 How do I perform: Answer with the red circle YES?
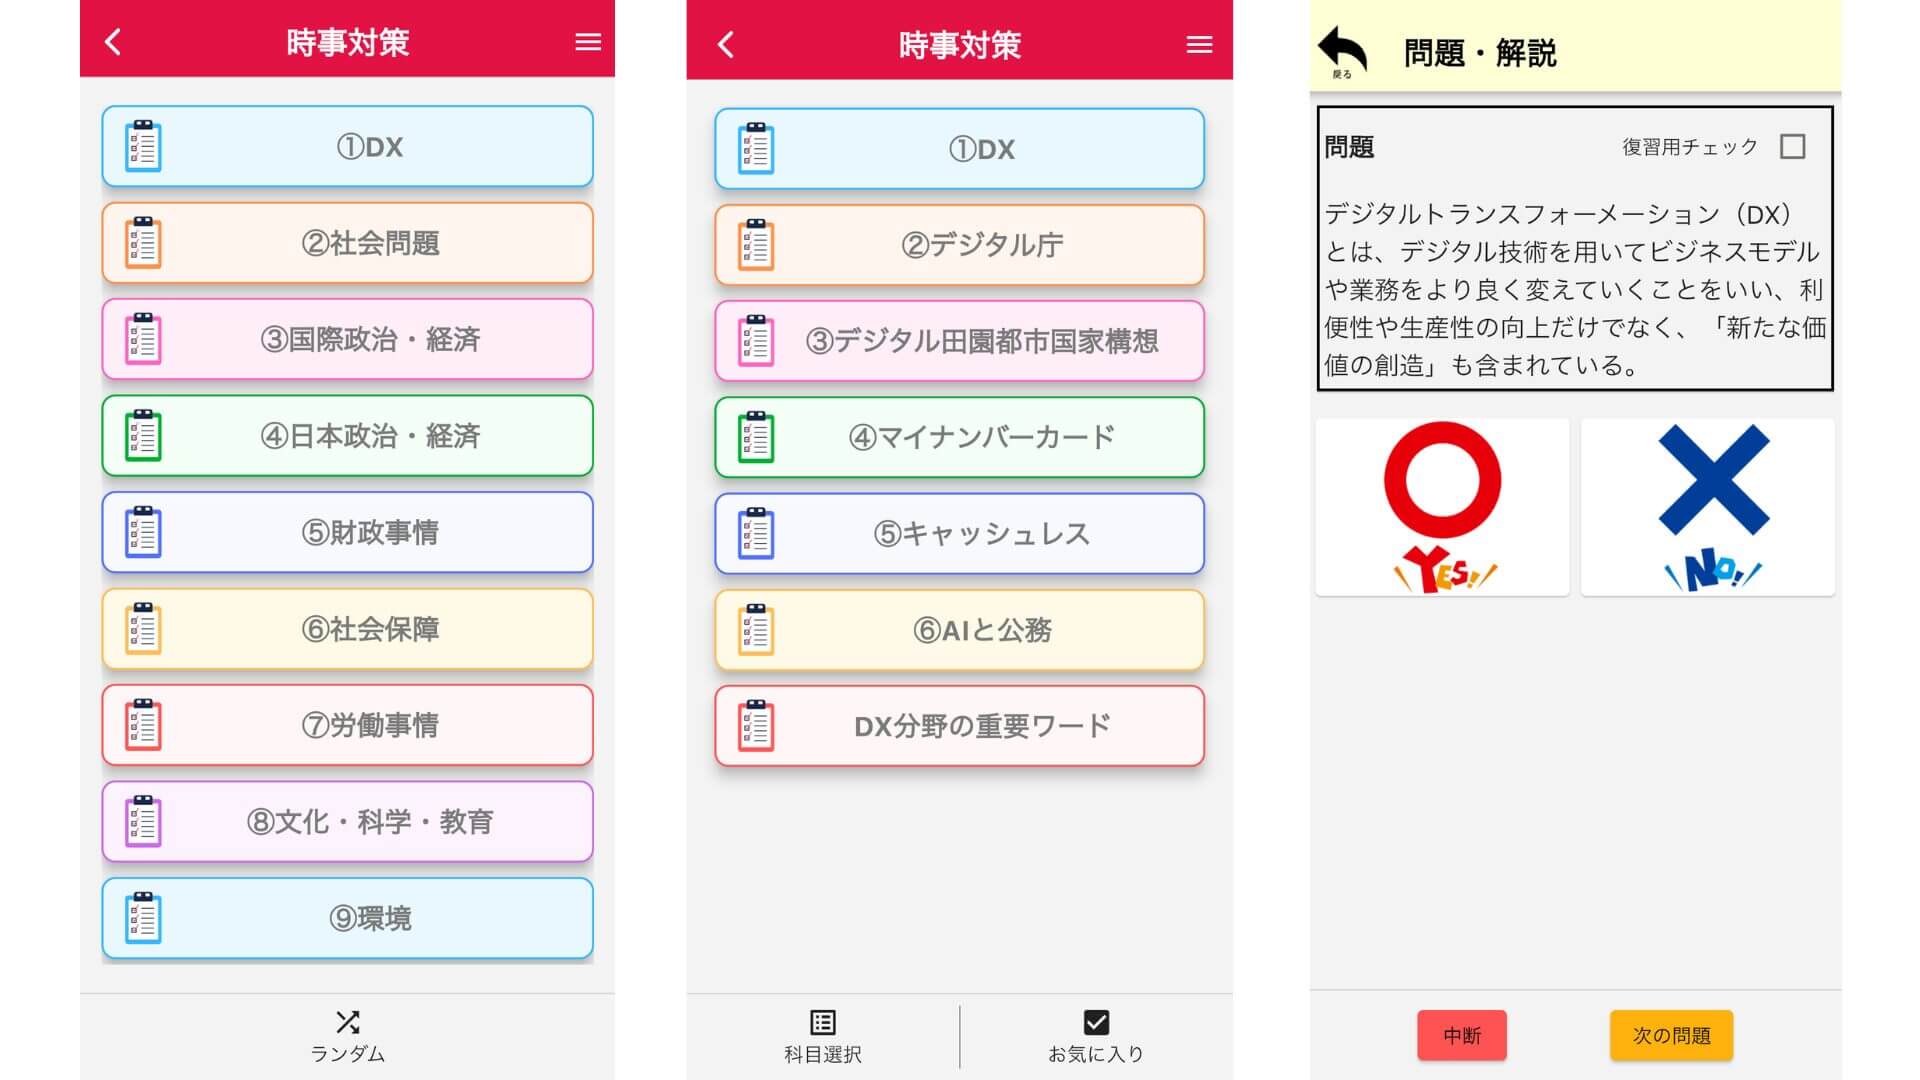pyautogui.click(x=1442, y=507)
